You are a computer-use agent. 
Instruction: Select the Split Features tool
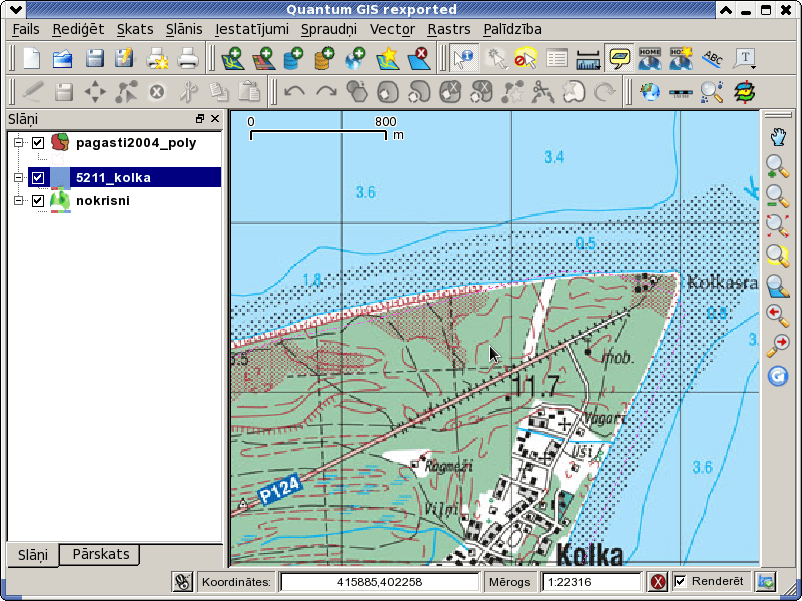click(542, 92)
